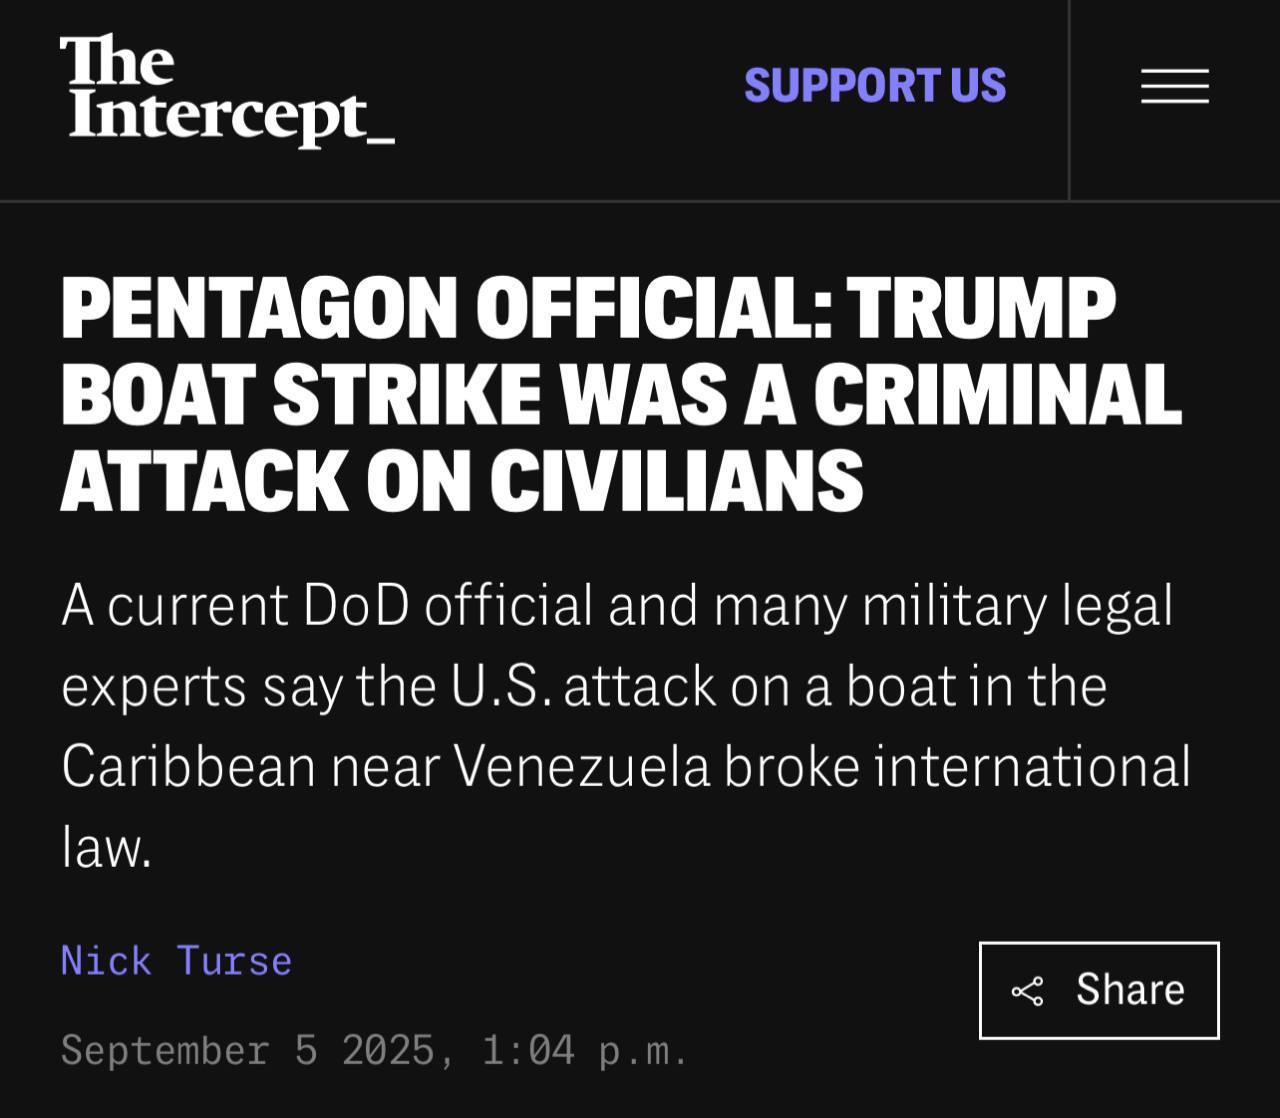Click the word "law." ending the summary
1280x1118 pixels.
tap(106, 848)
